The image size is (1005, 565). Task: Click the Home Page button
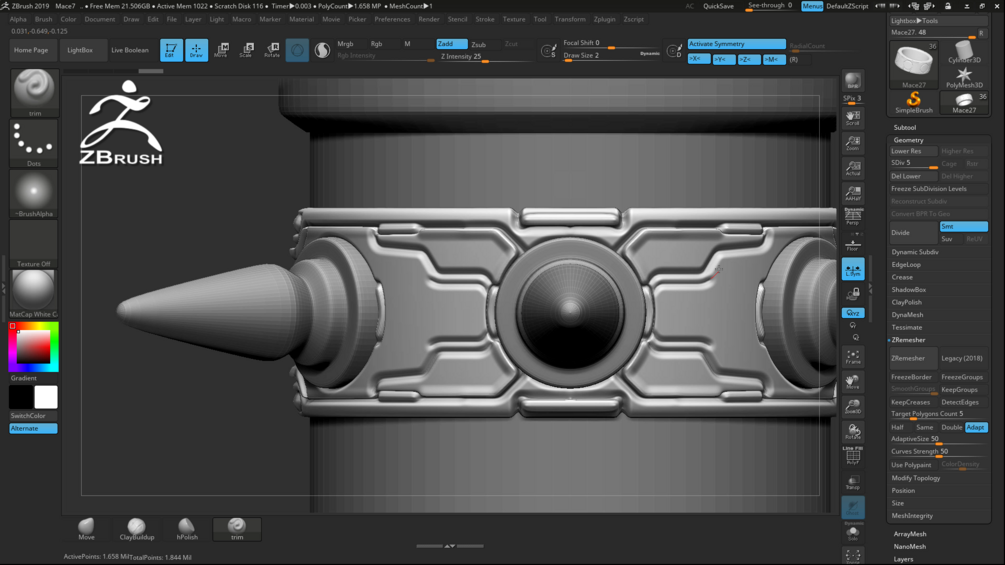click(31, 50)
